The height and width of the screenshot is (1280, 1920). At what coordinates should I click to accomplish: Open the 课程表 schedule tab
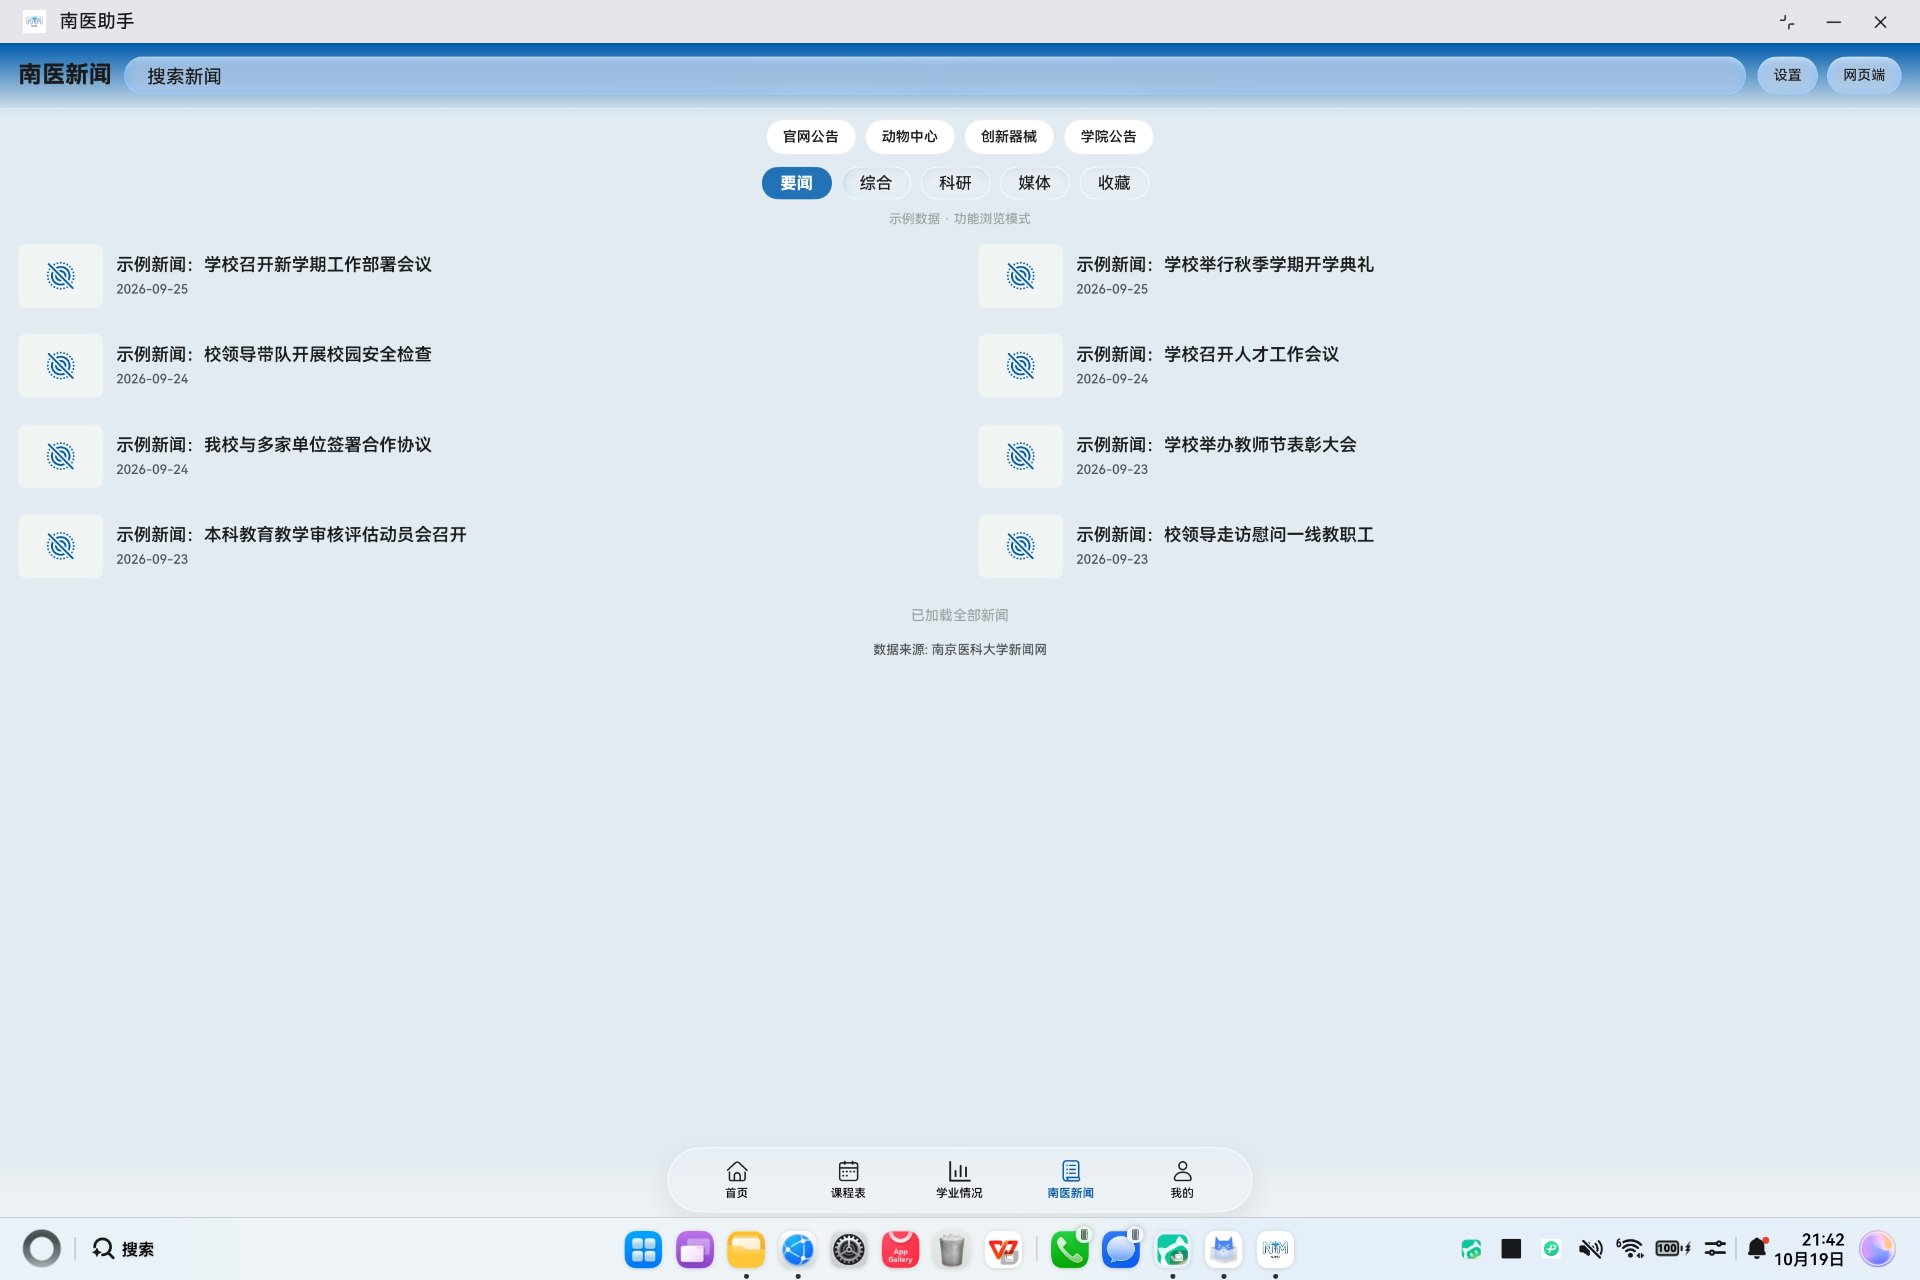(848, 1179)
